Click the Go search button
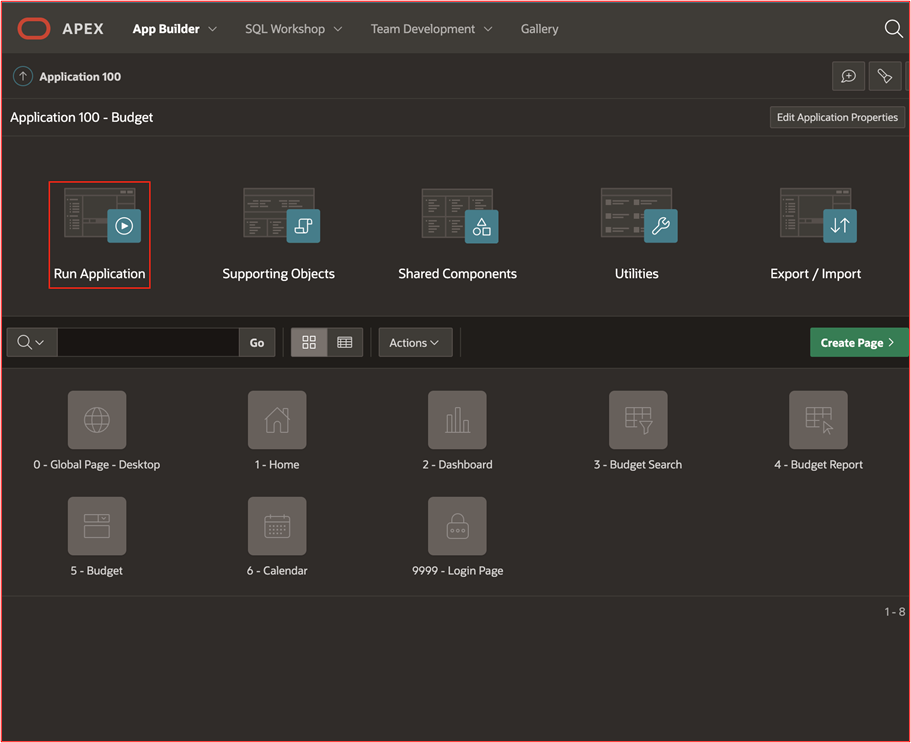Image resolution: width=911 pixels, height=743 pixels. 257,342
